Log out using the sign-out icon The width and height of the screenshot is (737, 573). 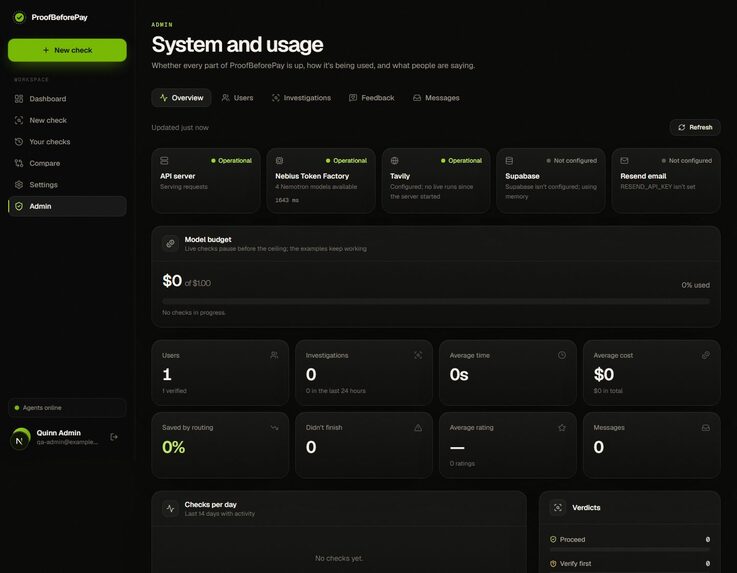114,437
